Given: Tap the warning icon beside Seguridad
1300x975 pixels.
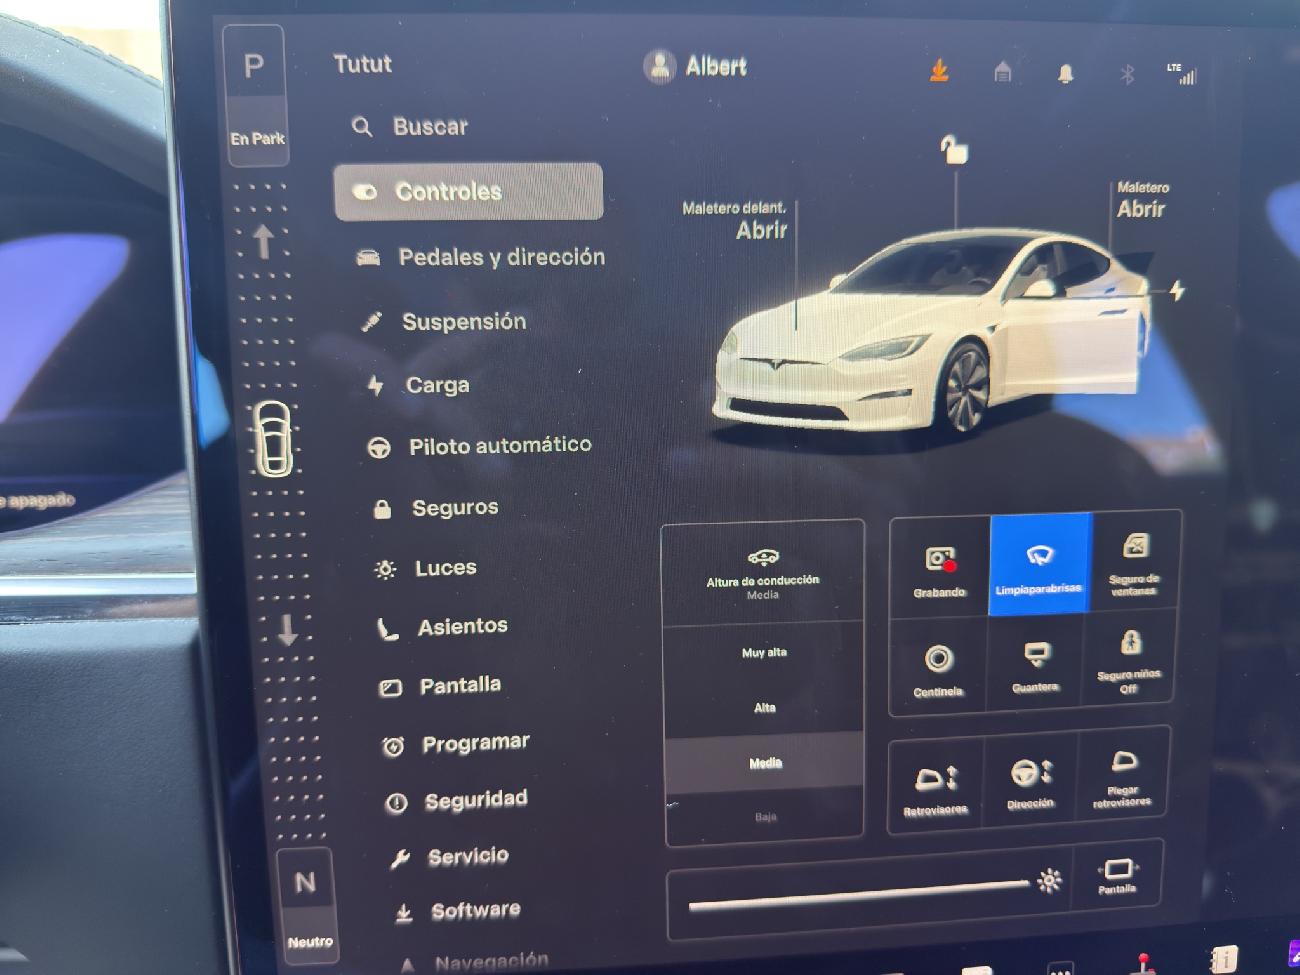Looking at the screenshot, I should point(395,803).
